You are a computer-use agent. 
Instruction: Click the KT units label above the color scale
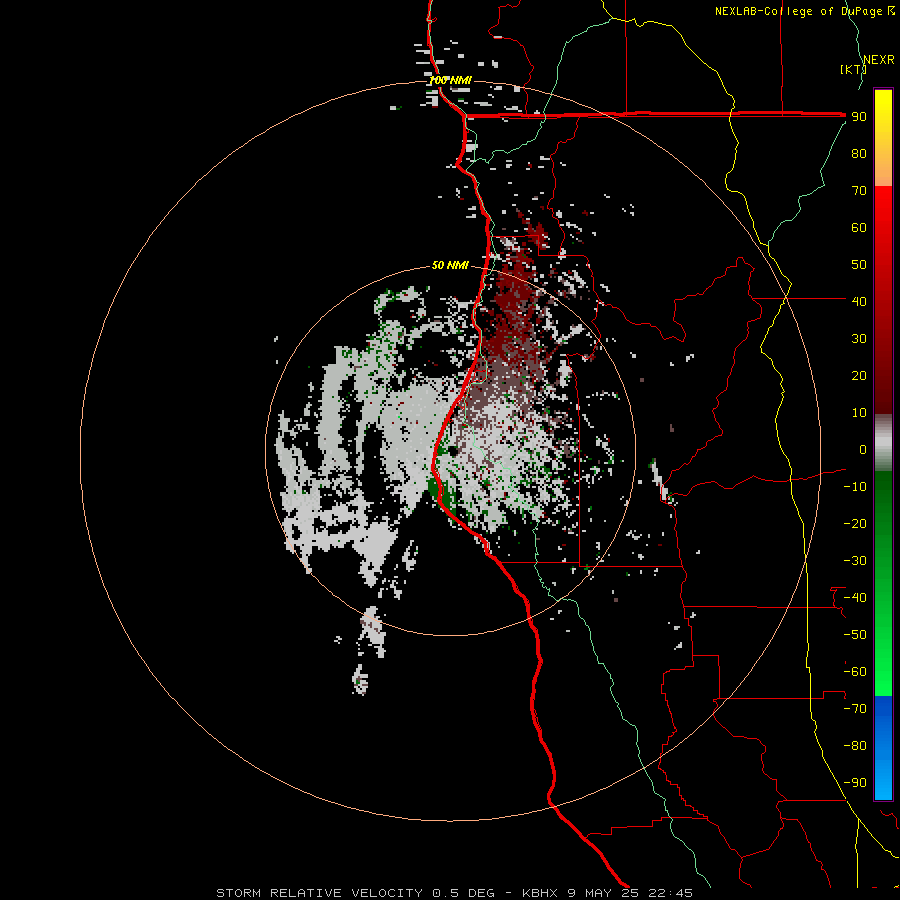pos(853,69)
